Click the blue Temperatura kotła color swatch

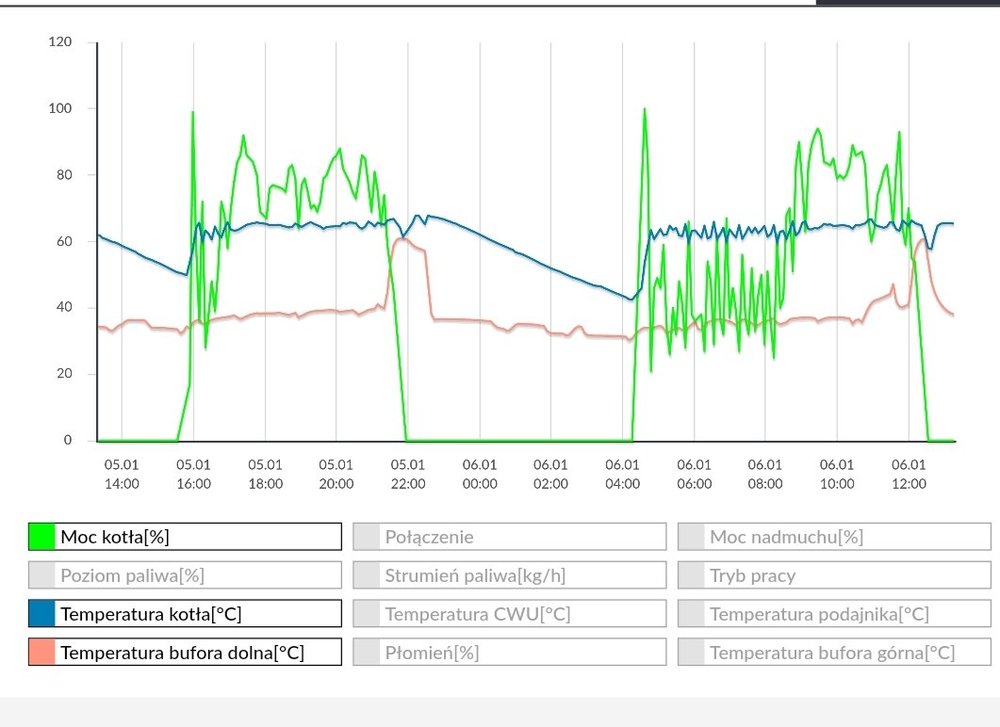coord(42,614)
